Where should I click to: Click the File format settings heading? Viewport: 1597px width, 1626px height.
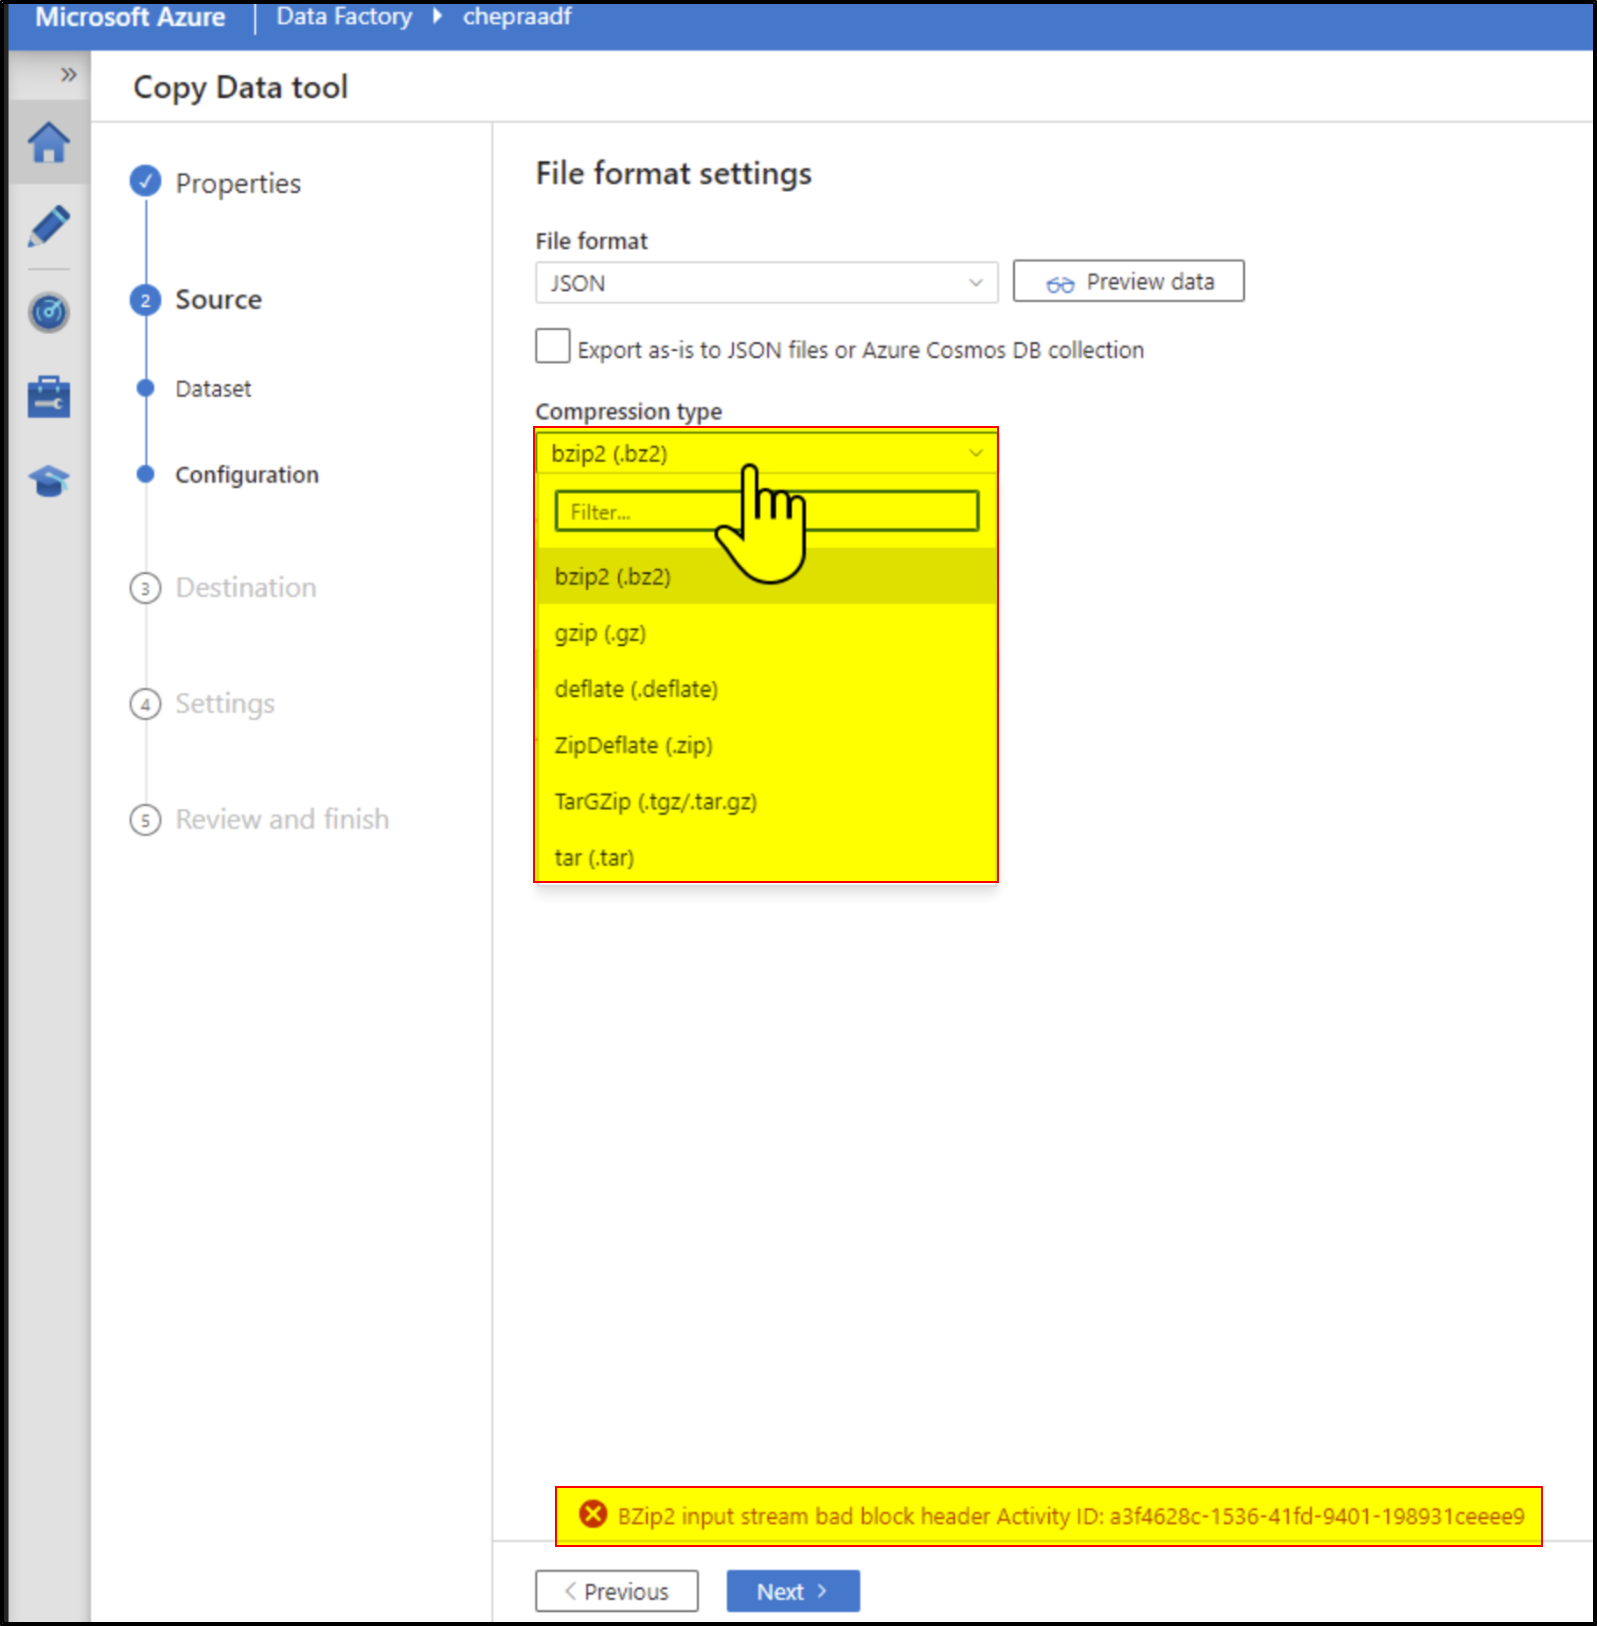[674, 173]
